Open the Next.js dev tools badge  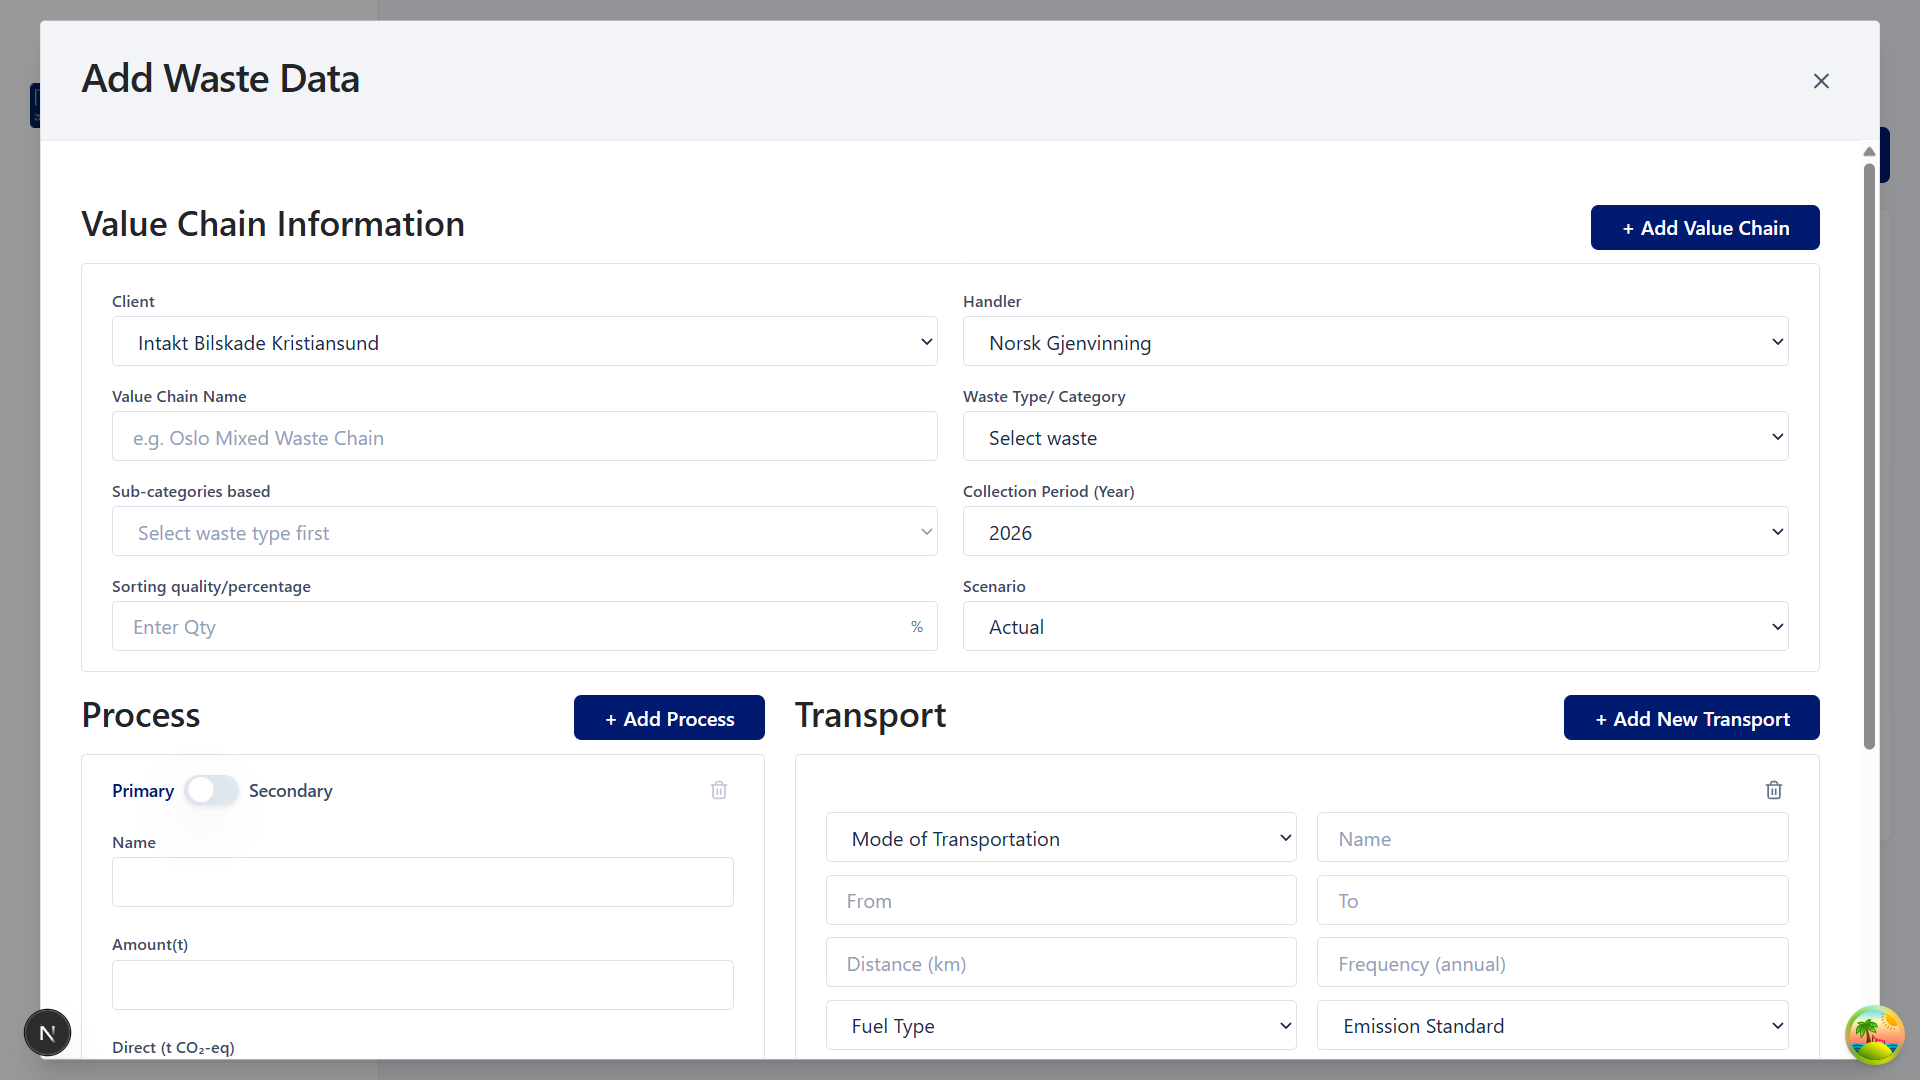point(47,1033)
